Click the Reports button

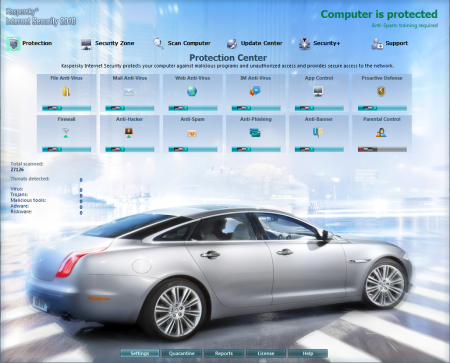click(x=224, y=353)
